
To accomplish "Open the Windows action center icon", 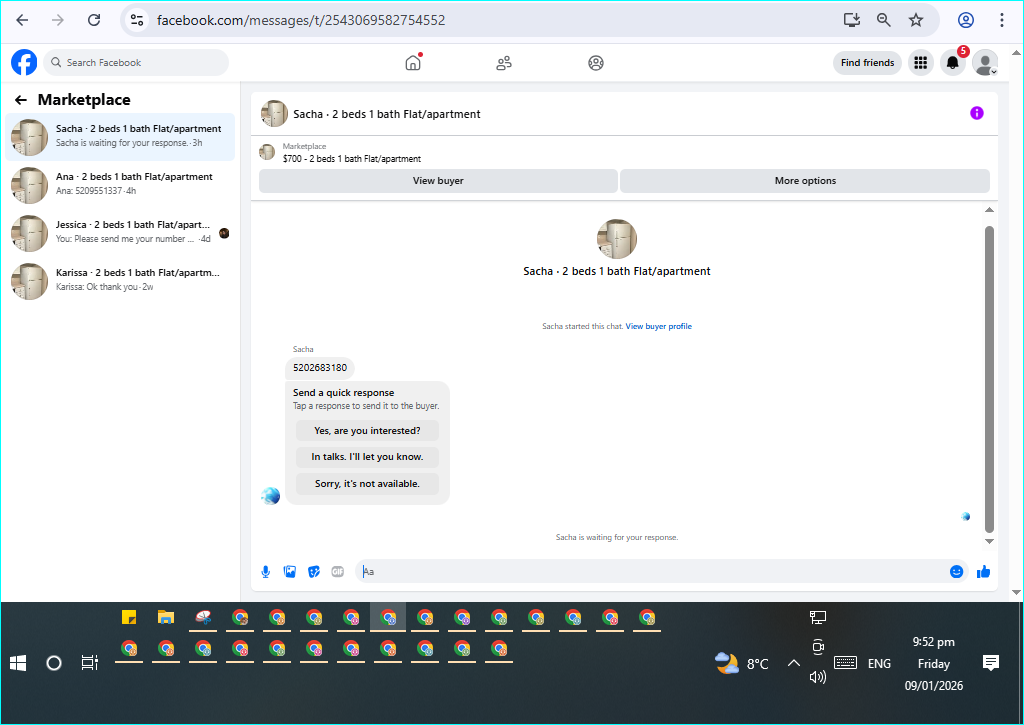I will coord(991,664).
